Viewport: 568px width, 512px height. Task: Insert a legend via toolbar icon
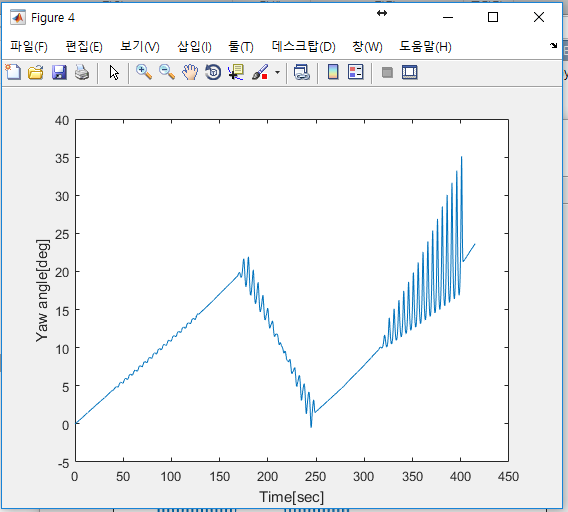click(355, 72)
